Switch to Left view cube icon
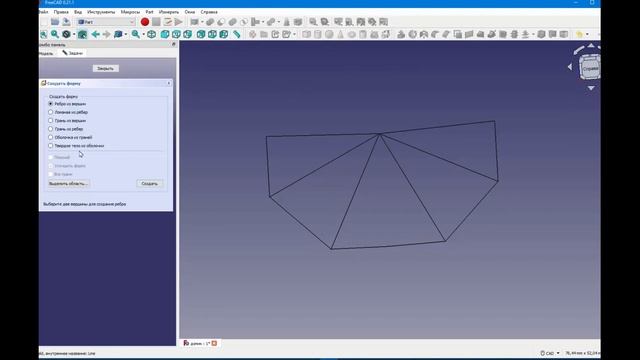This screenshot has height=360, width=640. pyautogui.click(x=224, y=34)
